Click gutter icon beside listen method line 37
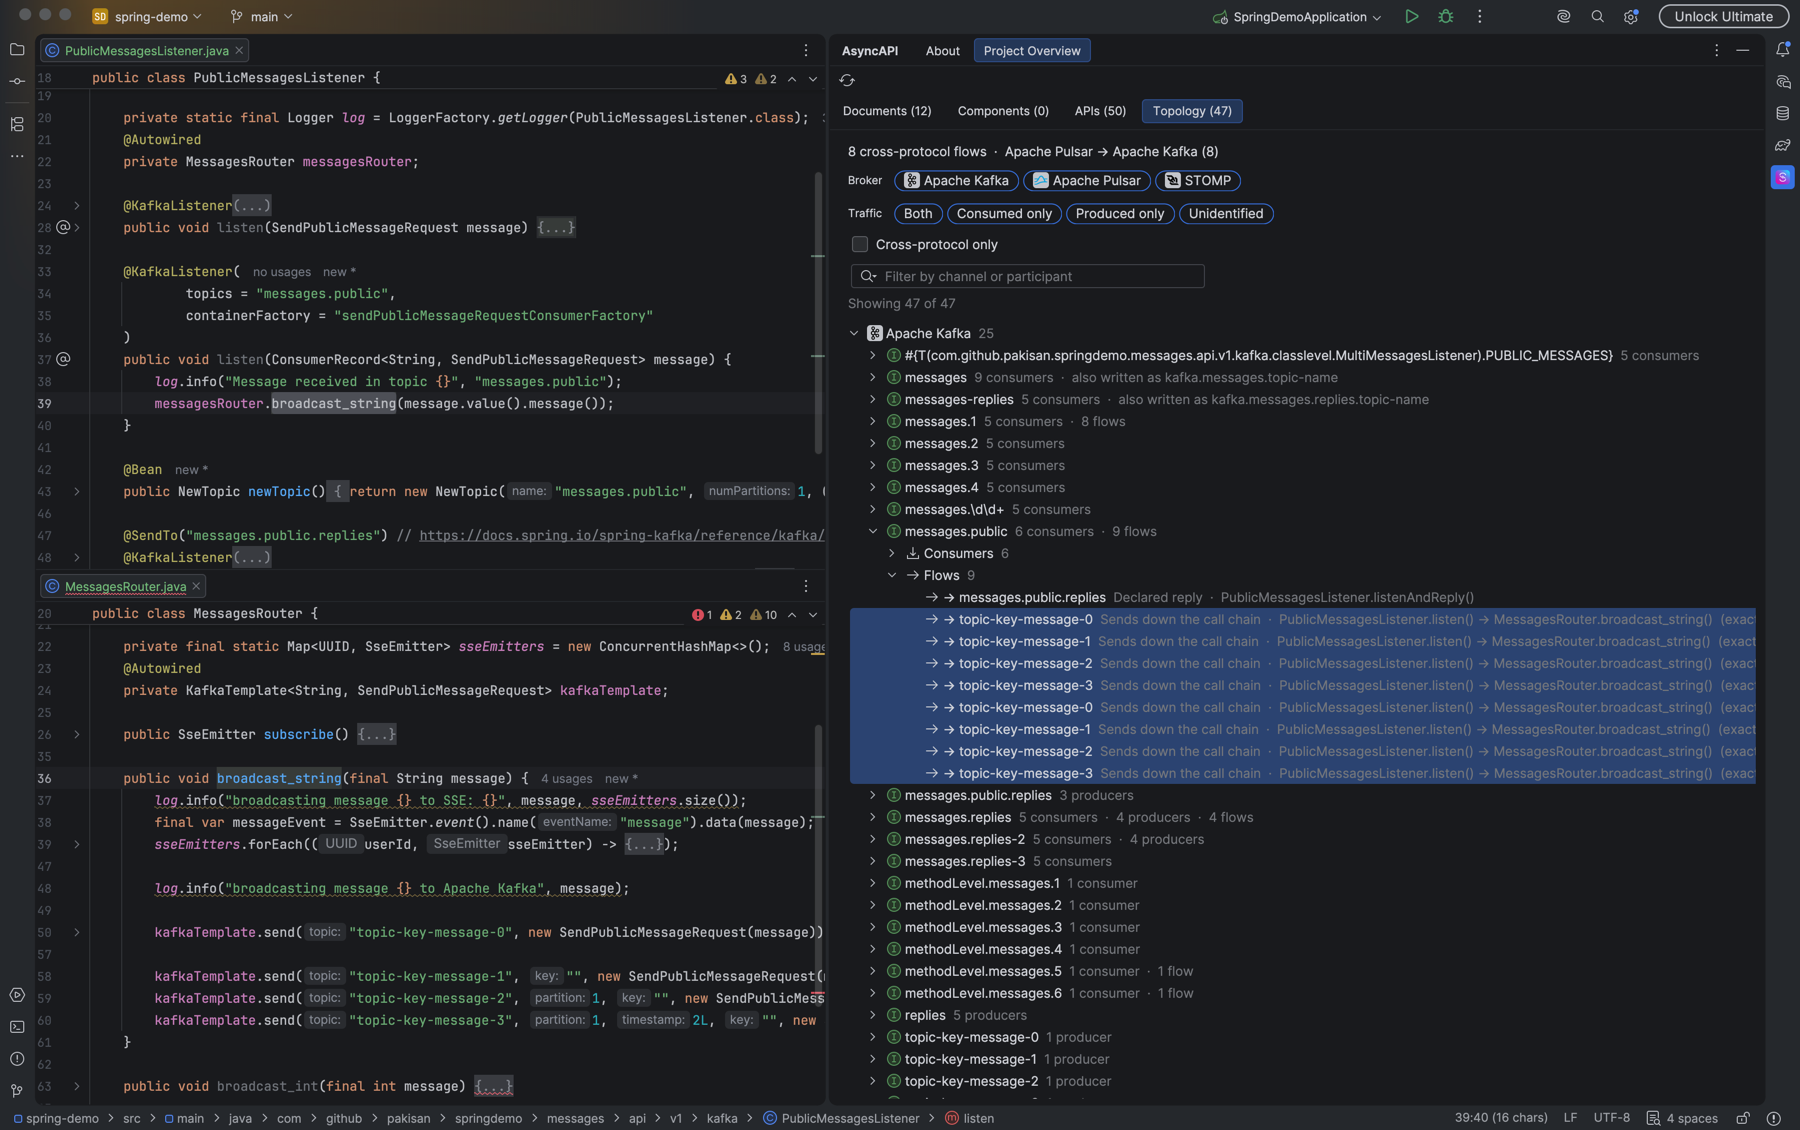 [63, 359]
